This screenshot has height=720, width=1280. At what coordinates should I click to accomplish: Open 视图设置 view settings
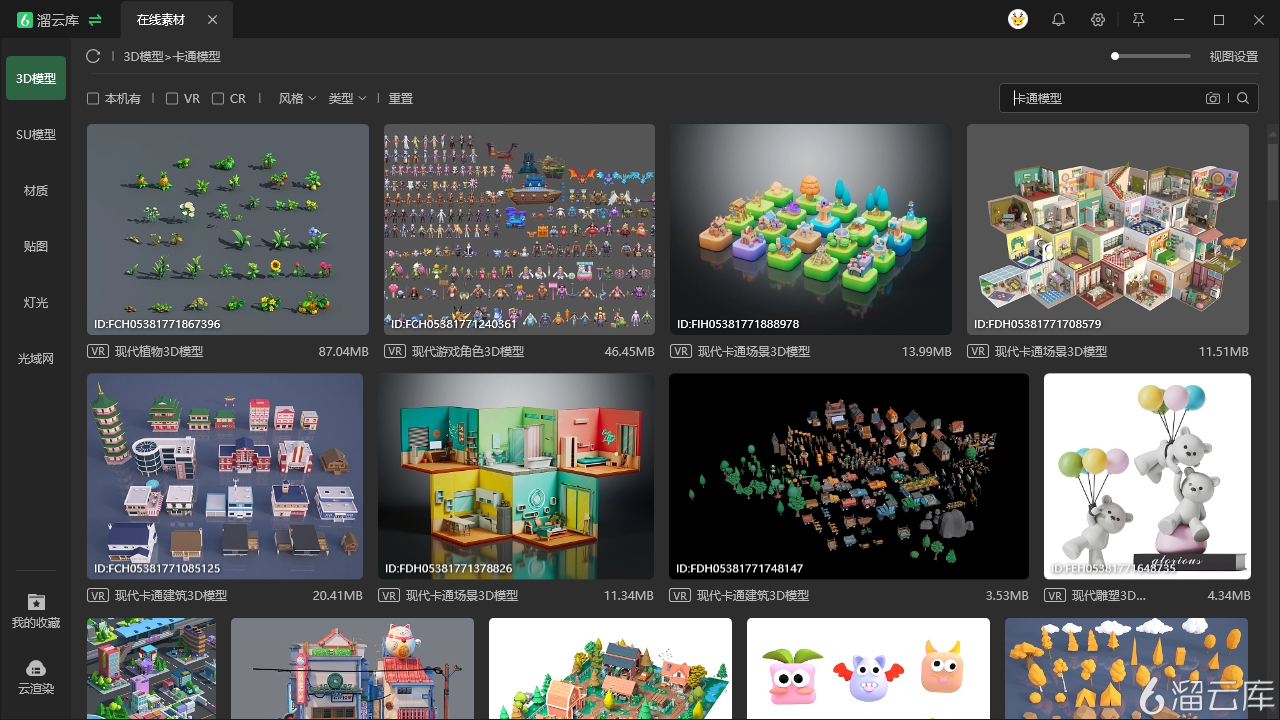[1233, 57]
